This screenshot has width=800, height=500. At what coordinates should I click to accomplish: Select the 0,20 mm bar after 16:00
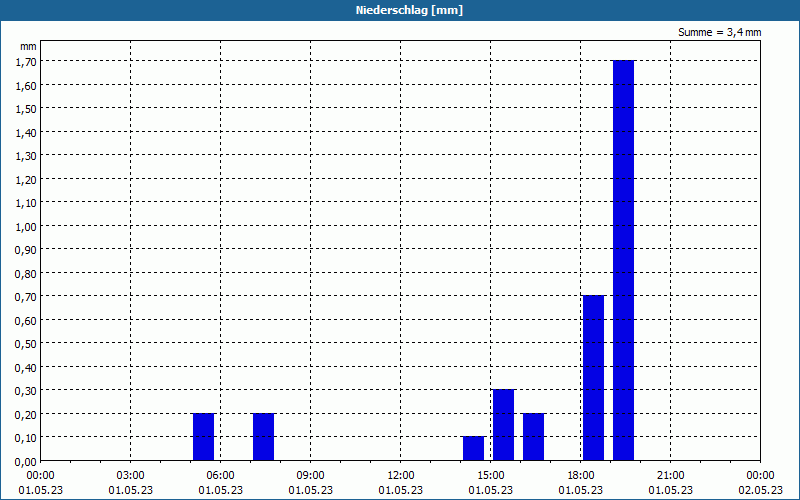pyautogui.click(x=534, y=437)
